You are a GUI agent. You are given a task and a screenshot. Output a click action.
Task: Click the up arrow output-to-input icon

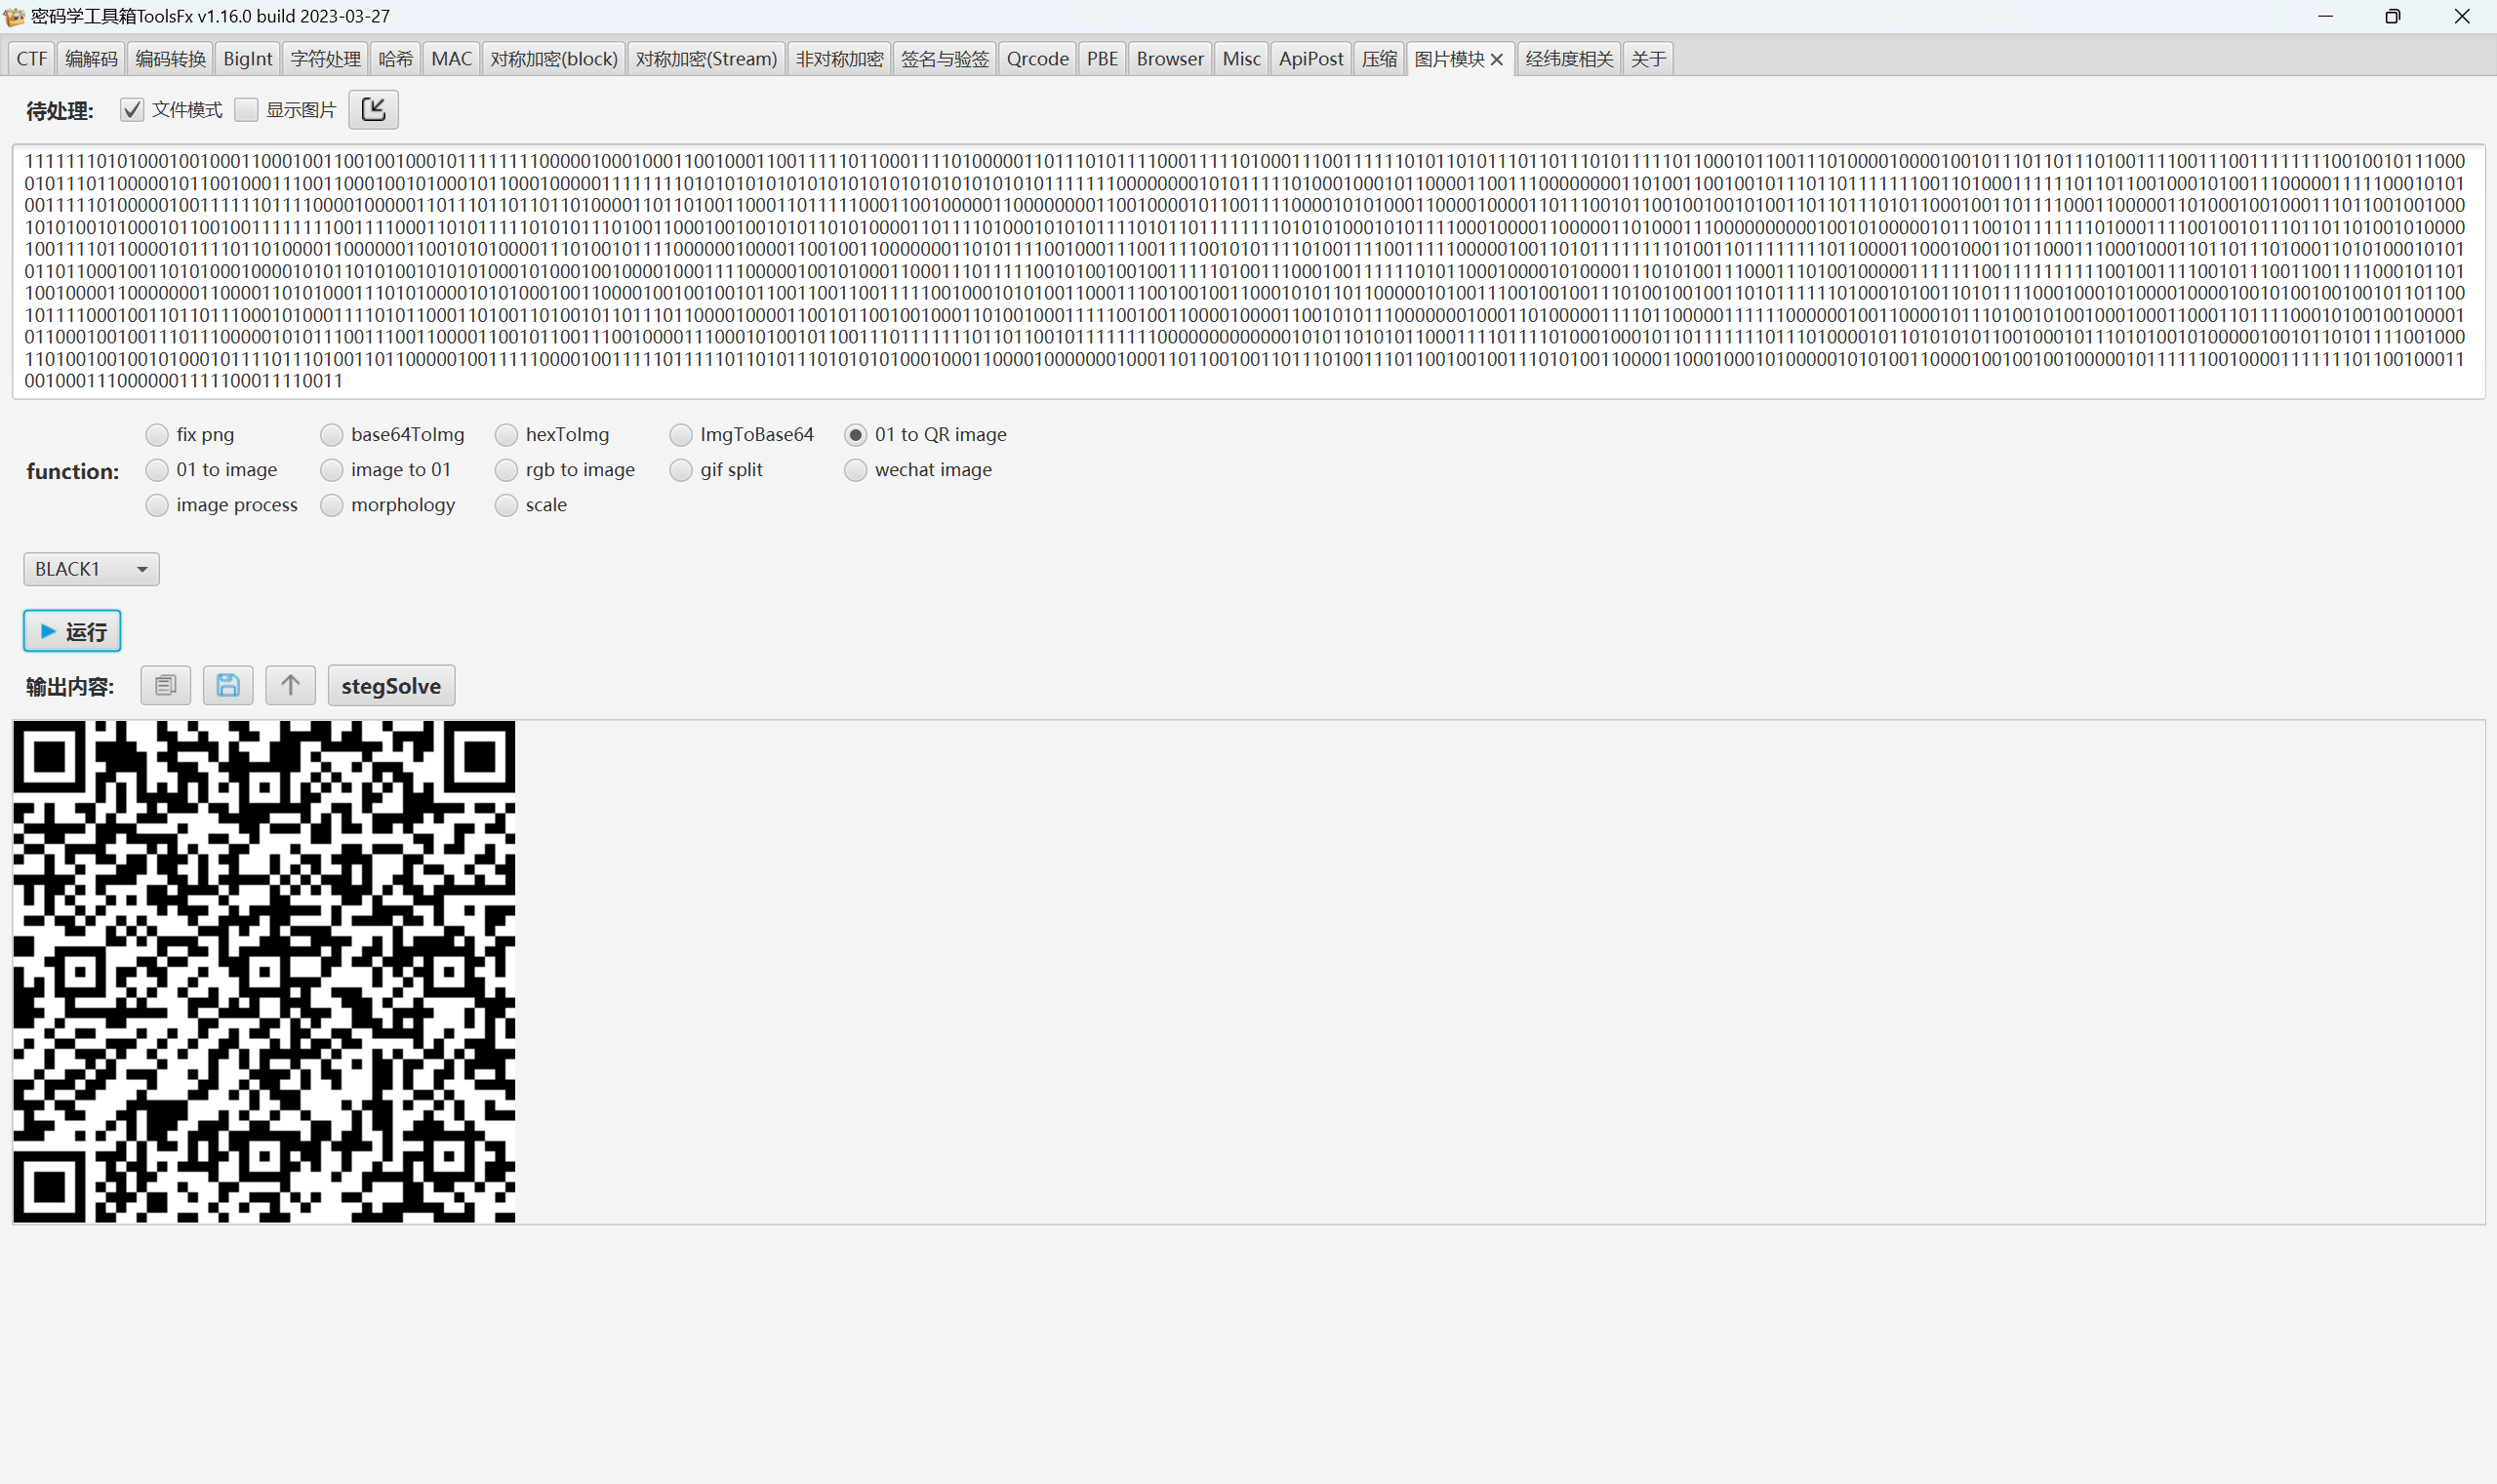coord(290,686)
